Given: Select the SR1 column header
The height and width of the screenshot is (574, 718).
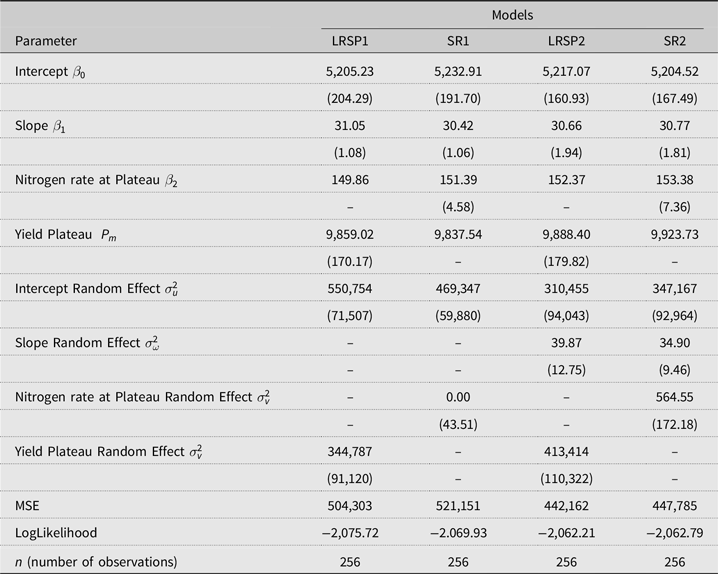Looking at the screenshot, I should [459, 41].
